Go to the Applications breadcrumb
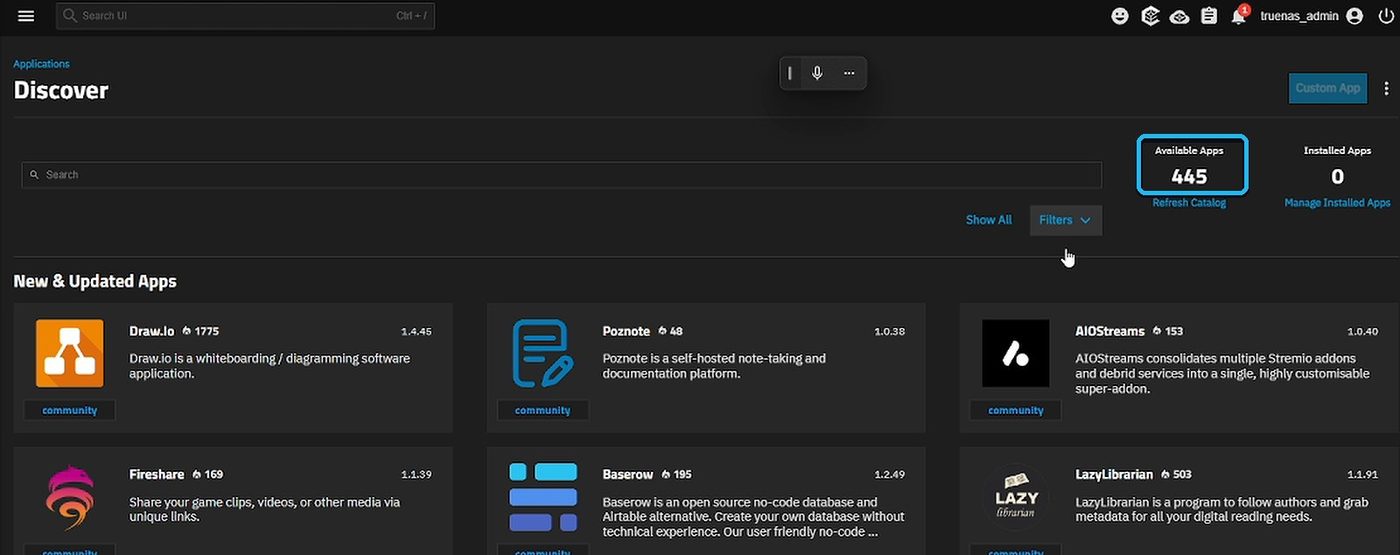 pyautogui.click(x=41, y=64)
